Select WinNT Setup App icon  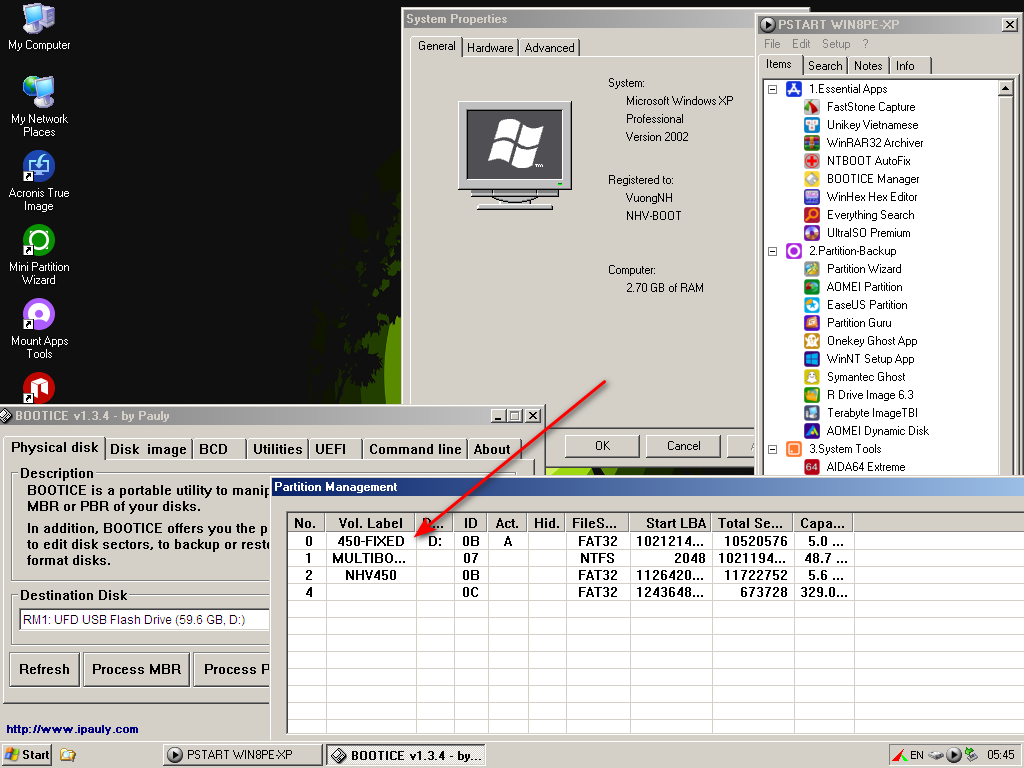coord(811,359)
